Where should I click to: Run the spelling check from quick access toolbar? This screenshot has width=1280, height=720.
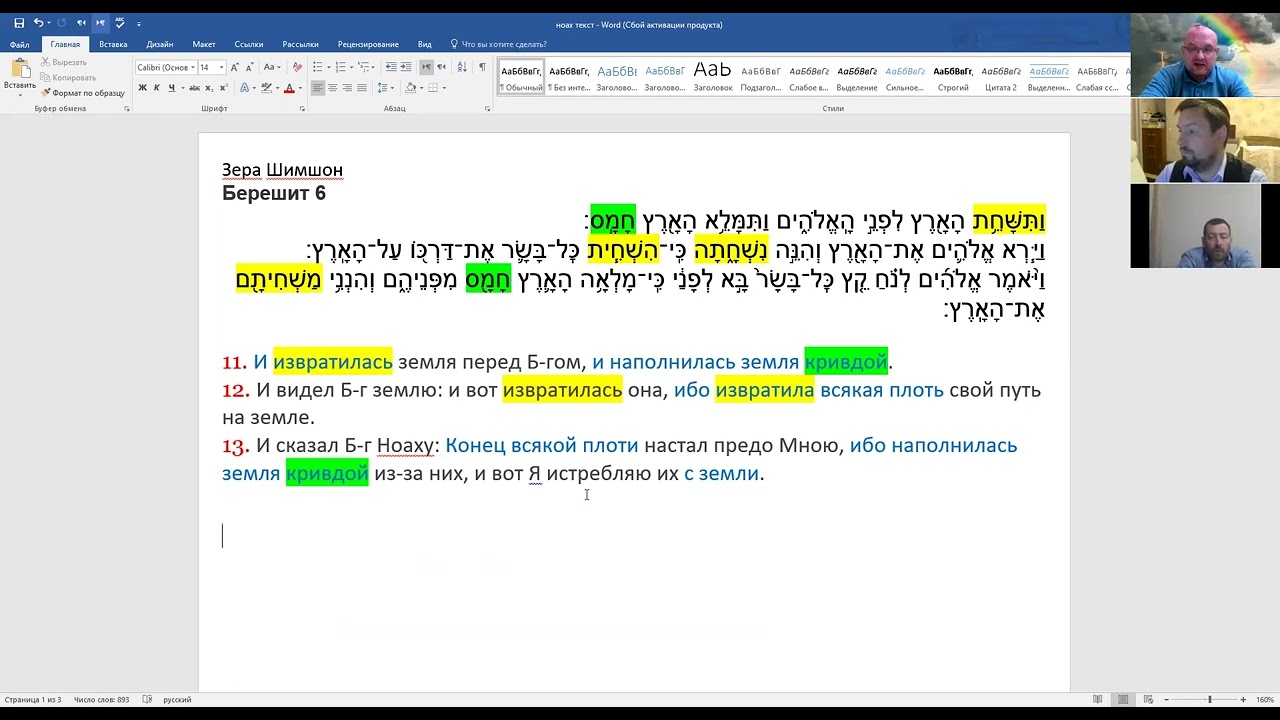[x=120, y=23]
